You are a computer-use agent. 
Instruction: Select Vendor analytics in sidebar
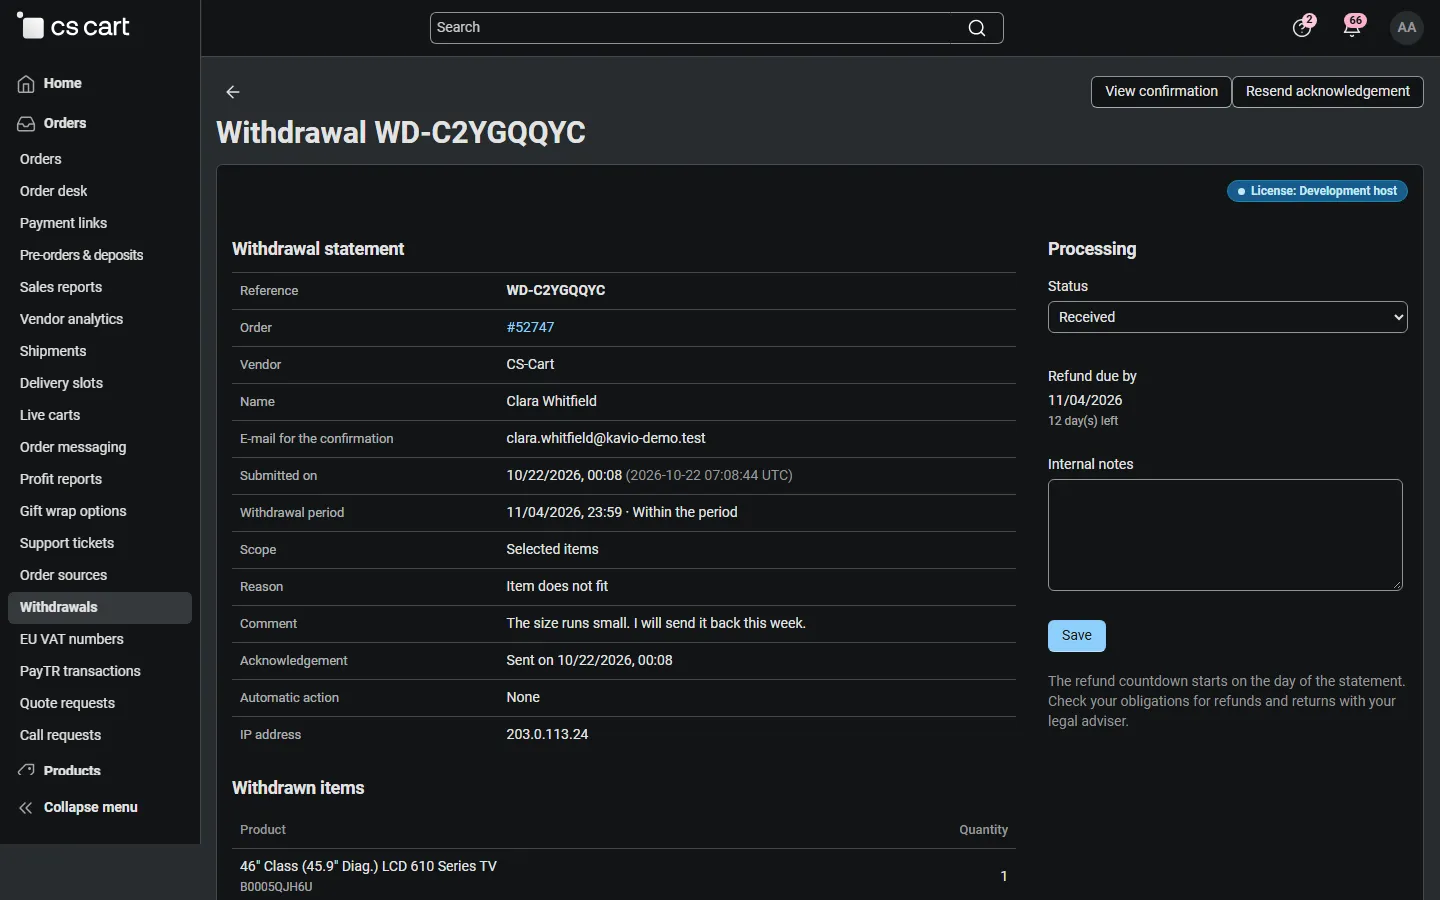click(x=72, y=319)
